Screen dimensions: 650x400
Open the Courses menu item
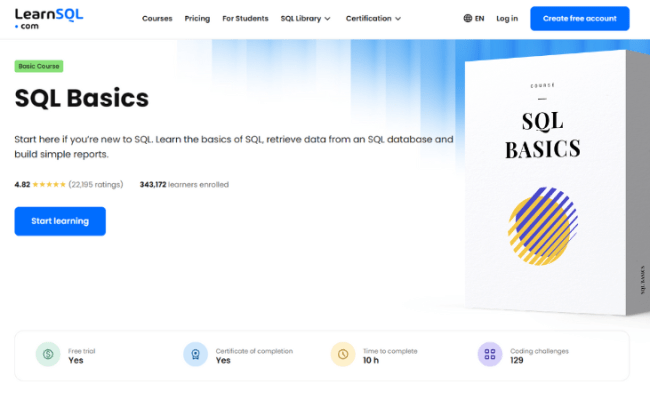coord(157,19)
